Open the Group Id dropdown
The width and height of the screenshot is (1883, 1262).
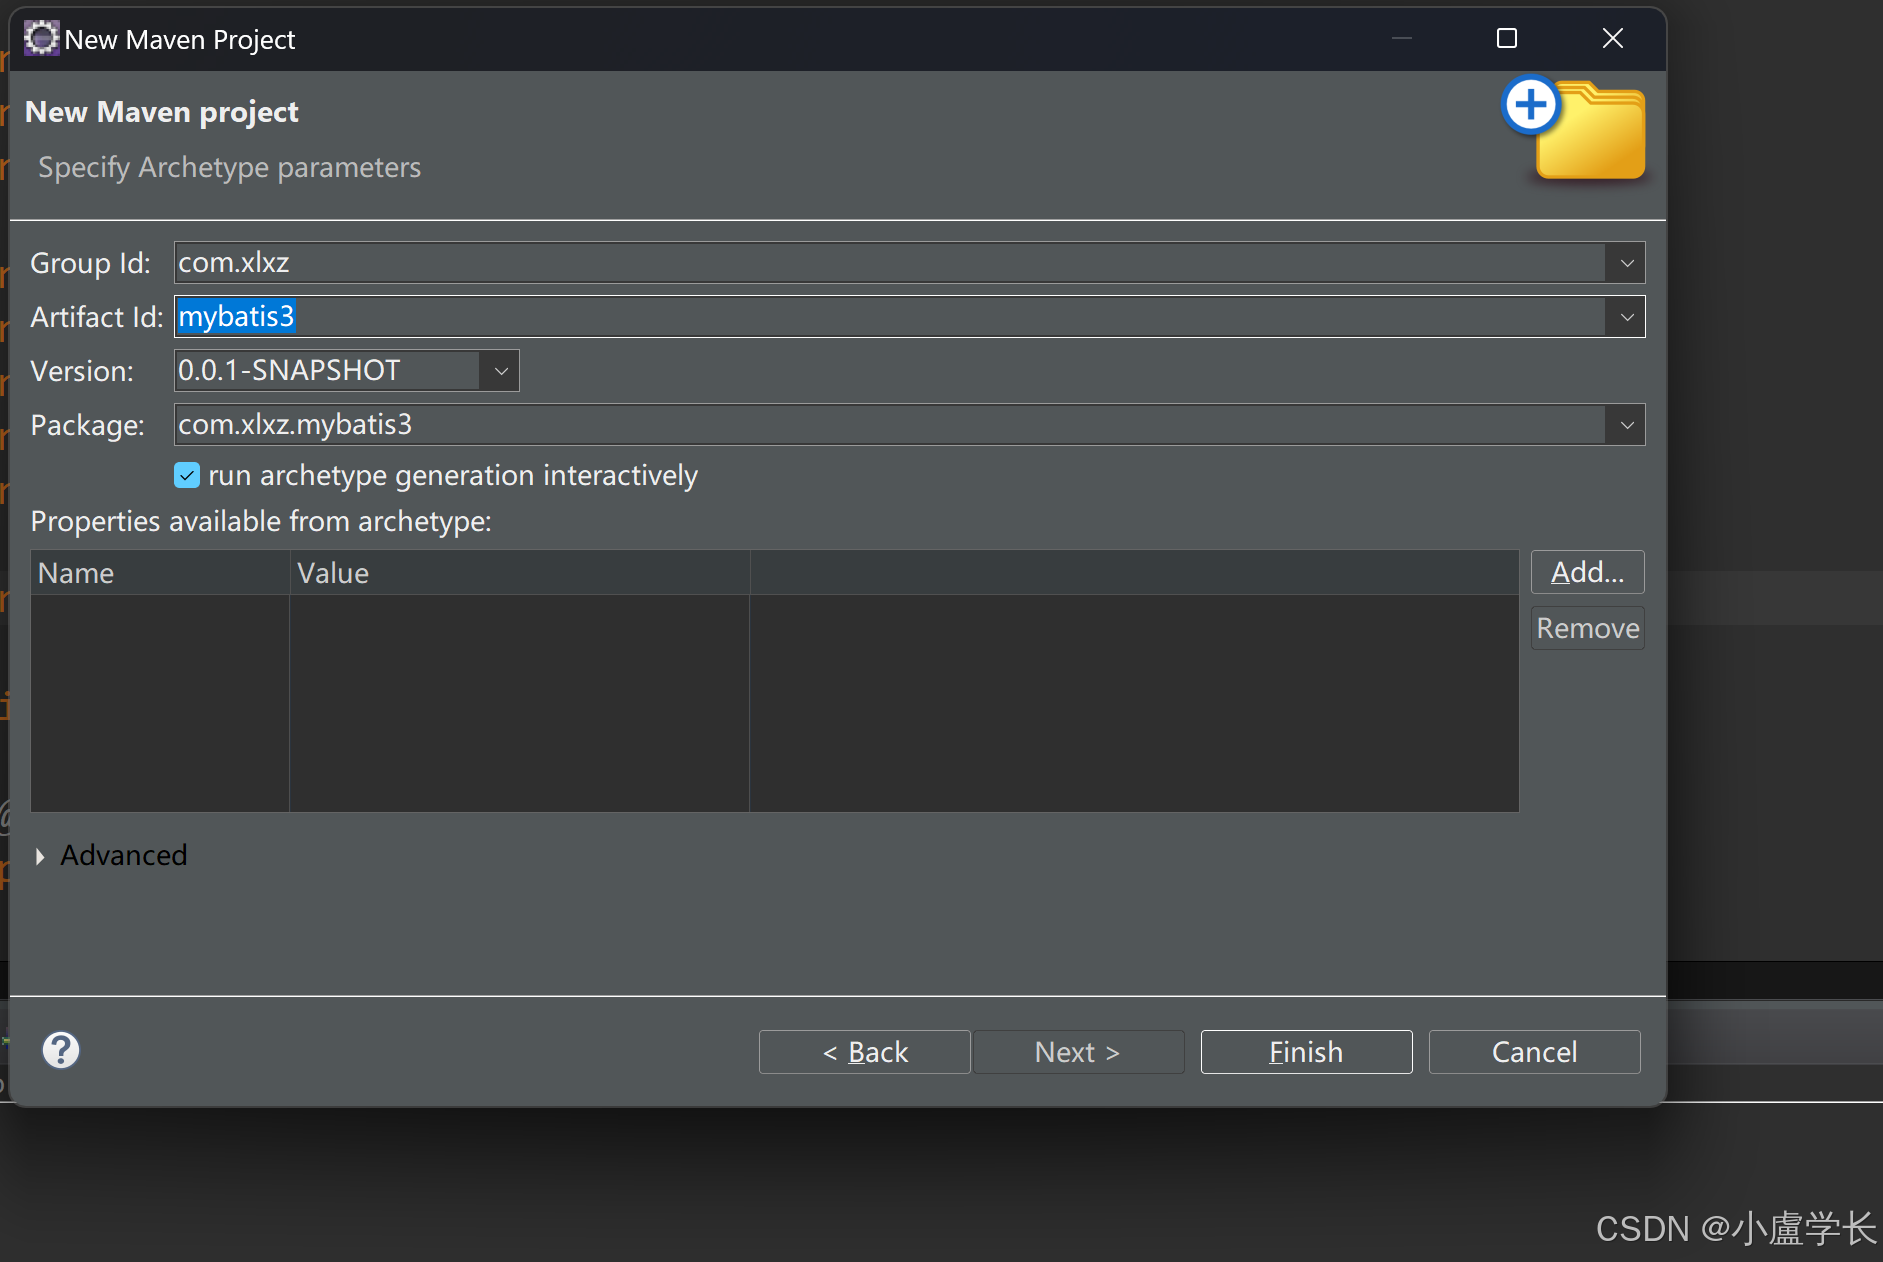[x=1626, y=262]
